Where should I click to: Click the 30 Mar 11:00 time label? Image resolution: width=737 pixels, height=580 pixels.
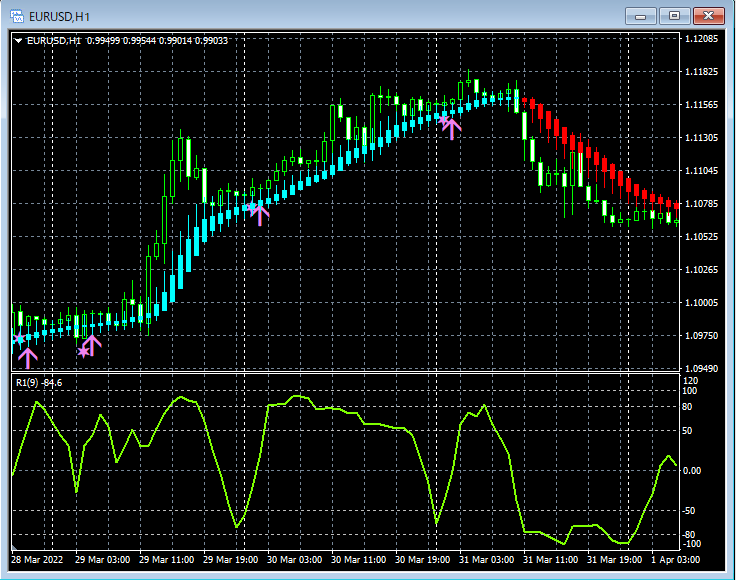(358, 560)
